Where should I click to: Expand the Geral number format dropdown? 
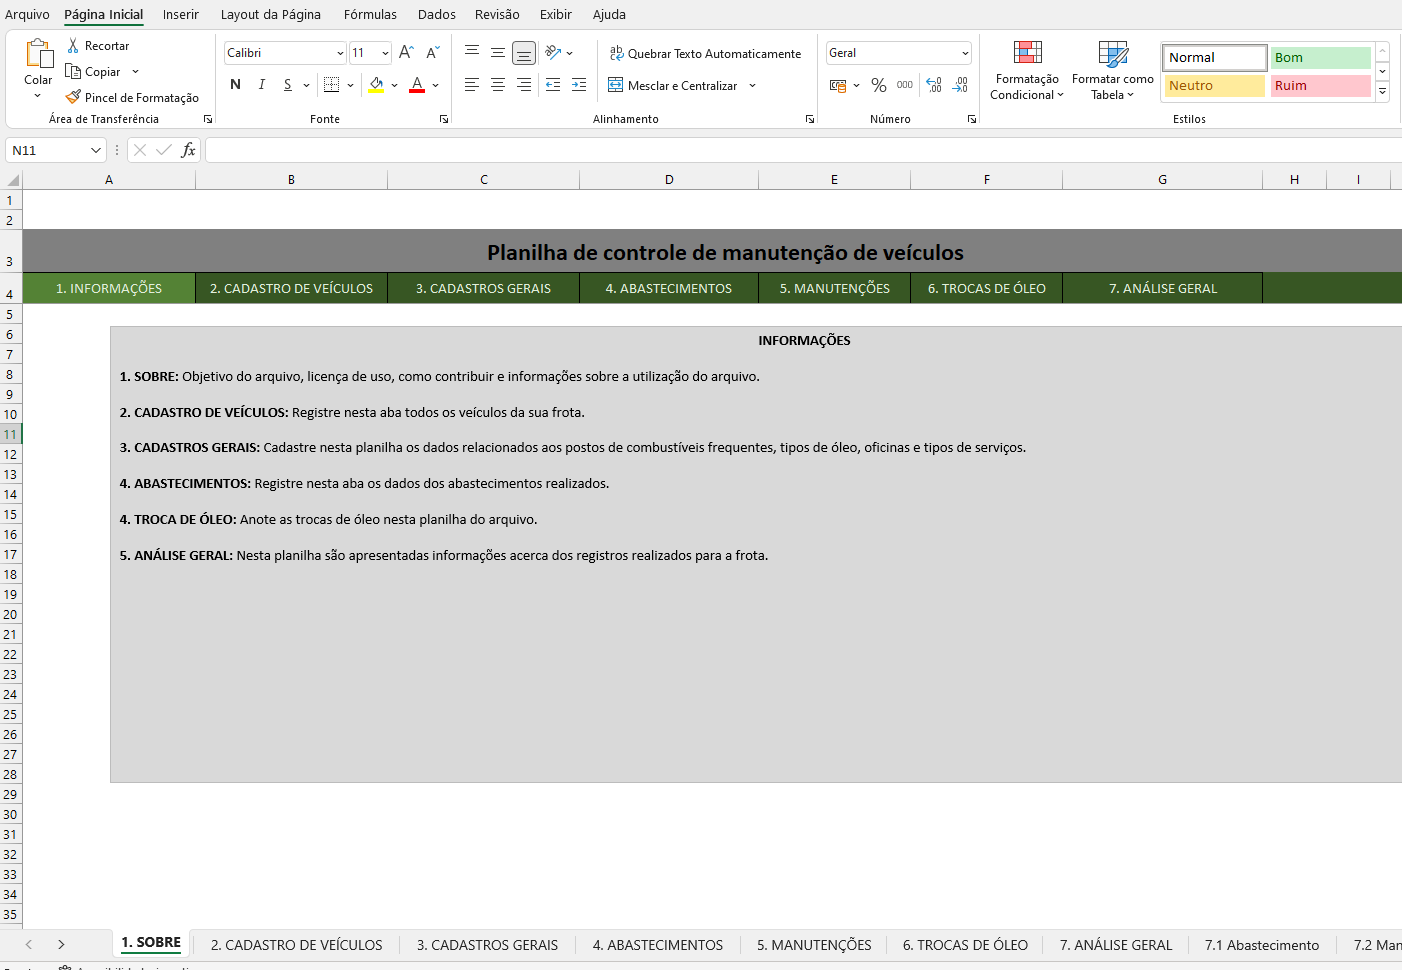965,53
